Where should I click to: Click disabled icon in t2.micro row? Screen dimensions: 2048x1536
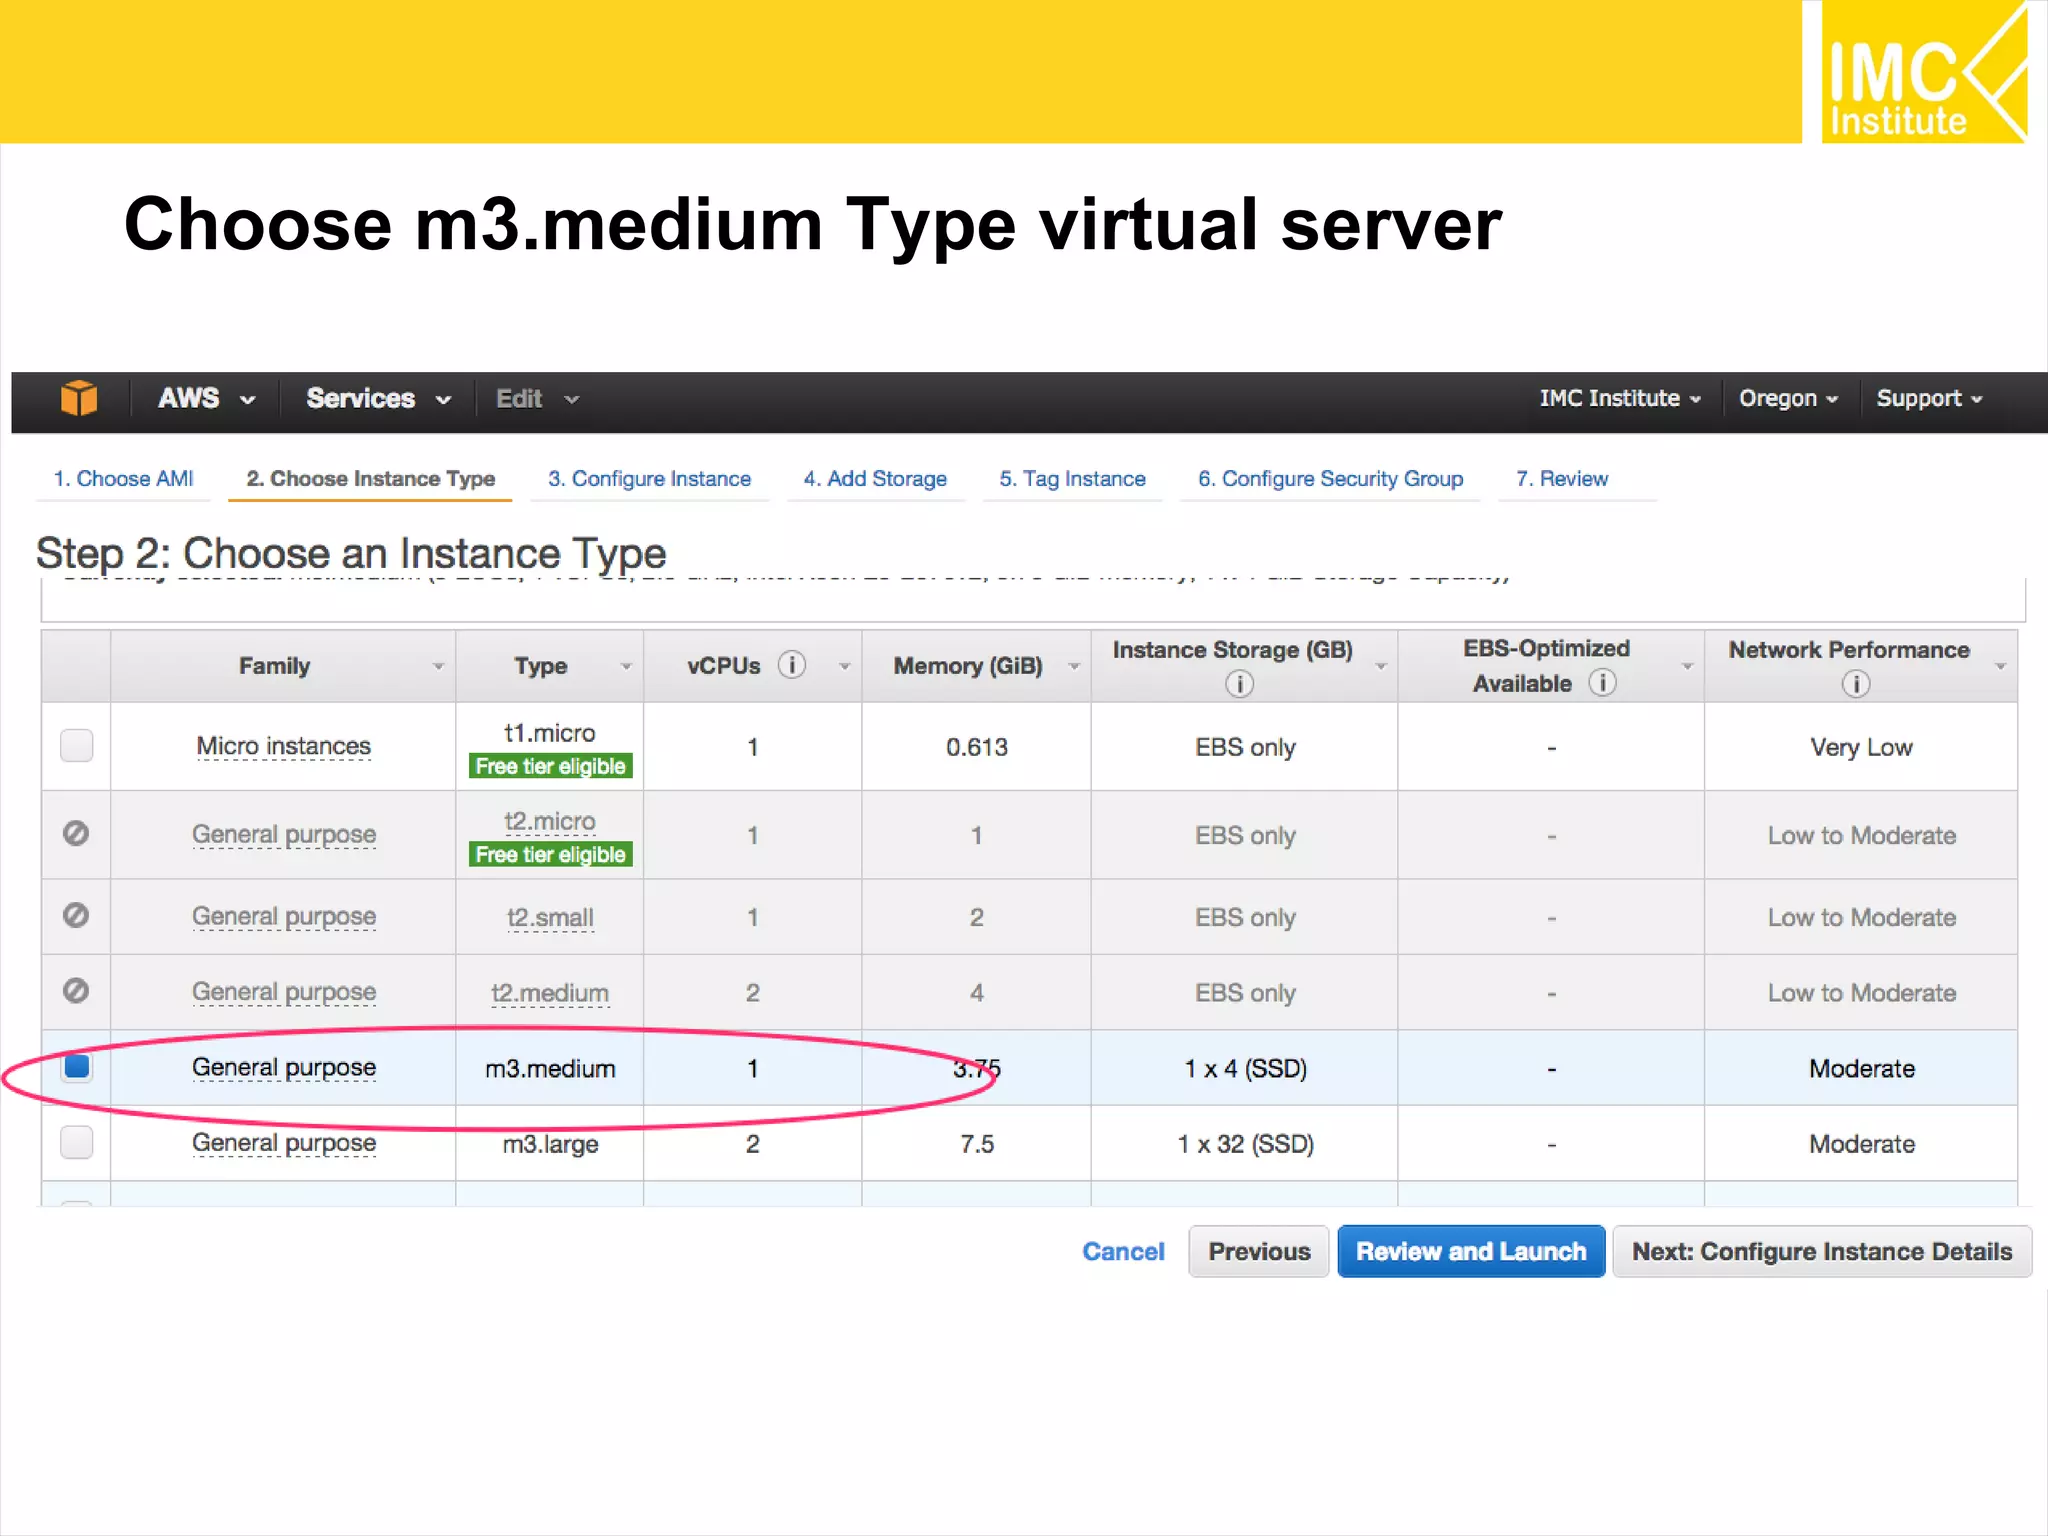click(x=76, y=833)
